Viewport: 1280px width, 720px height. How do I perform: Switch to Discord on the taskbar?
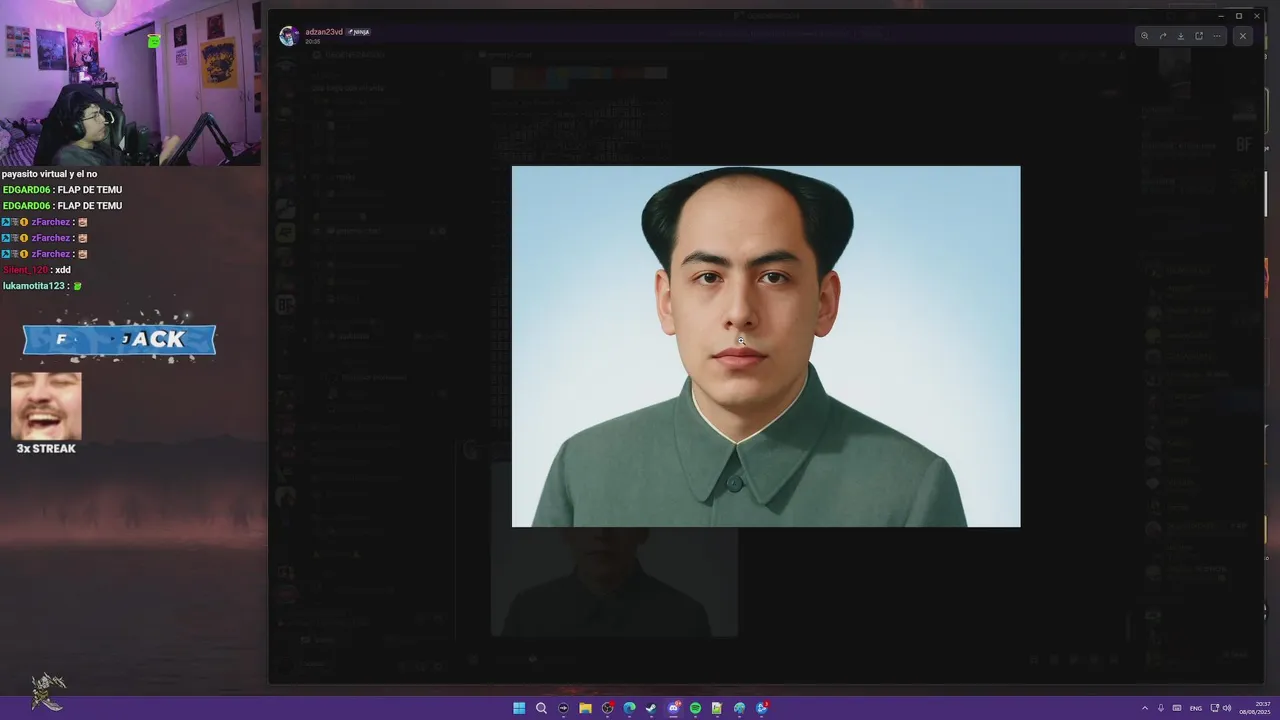tap(673, 708)
